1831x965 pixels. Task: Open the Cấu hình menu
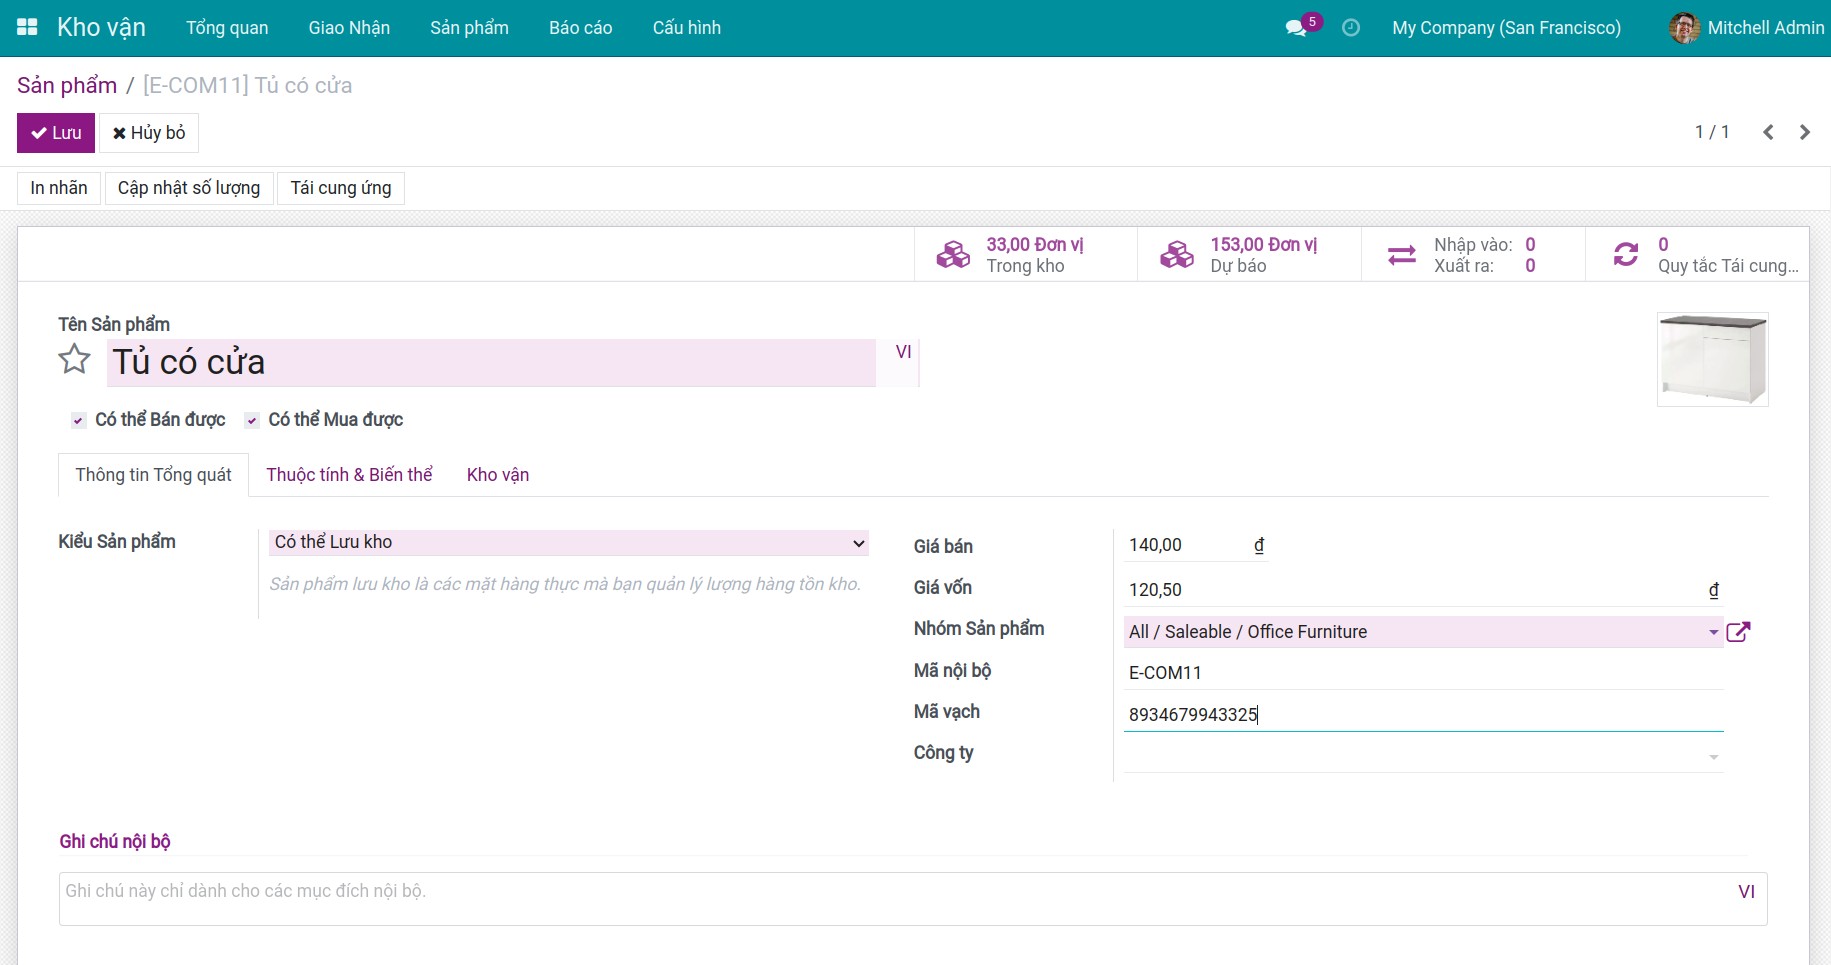[686, 28]
